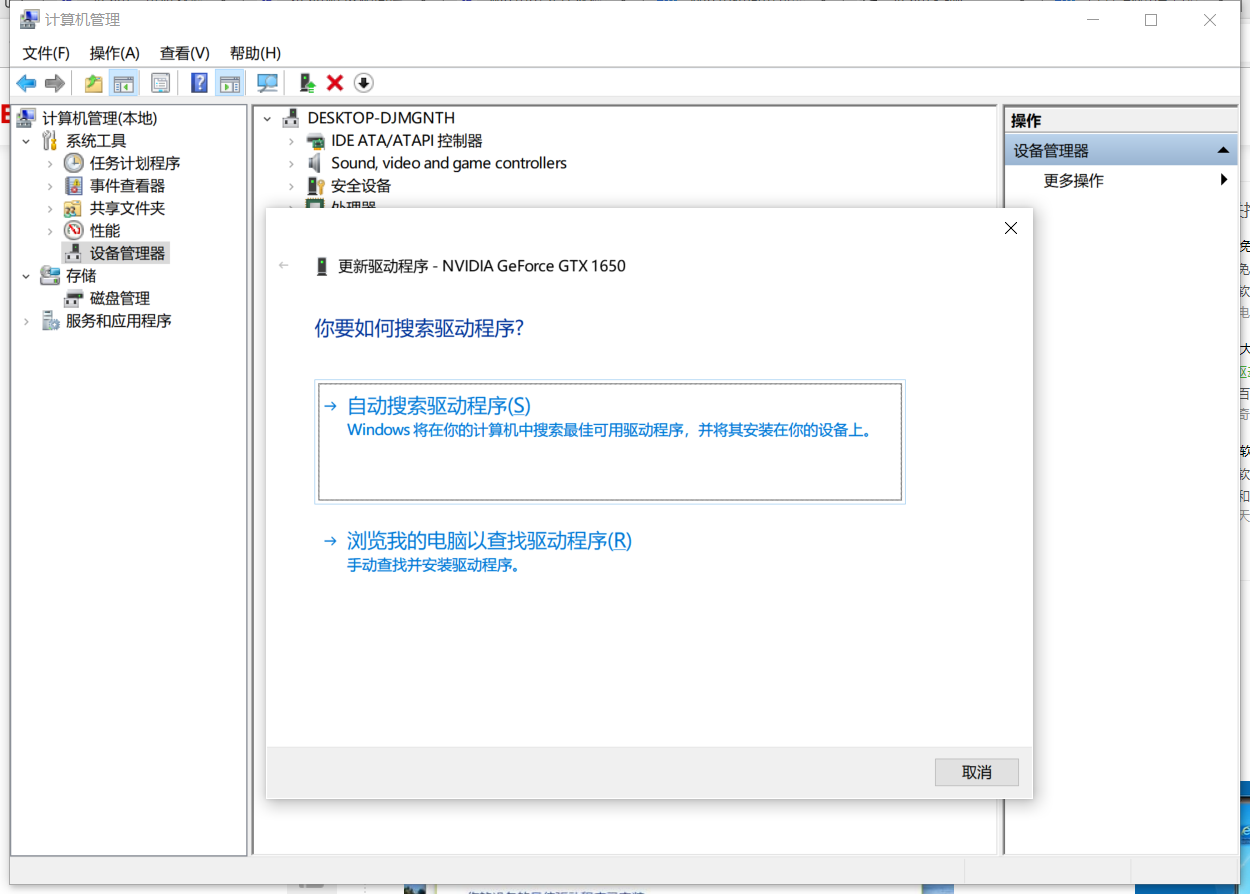This screenshot has height=894, width=1250.
Task: Click the blue back arrow in toolbar
Action: pos(26,83)
